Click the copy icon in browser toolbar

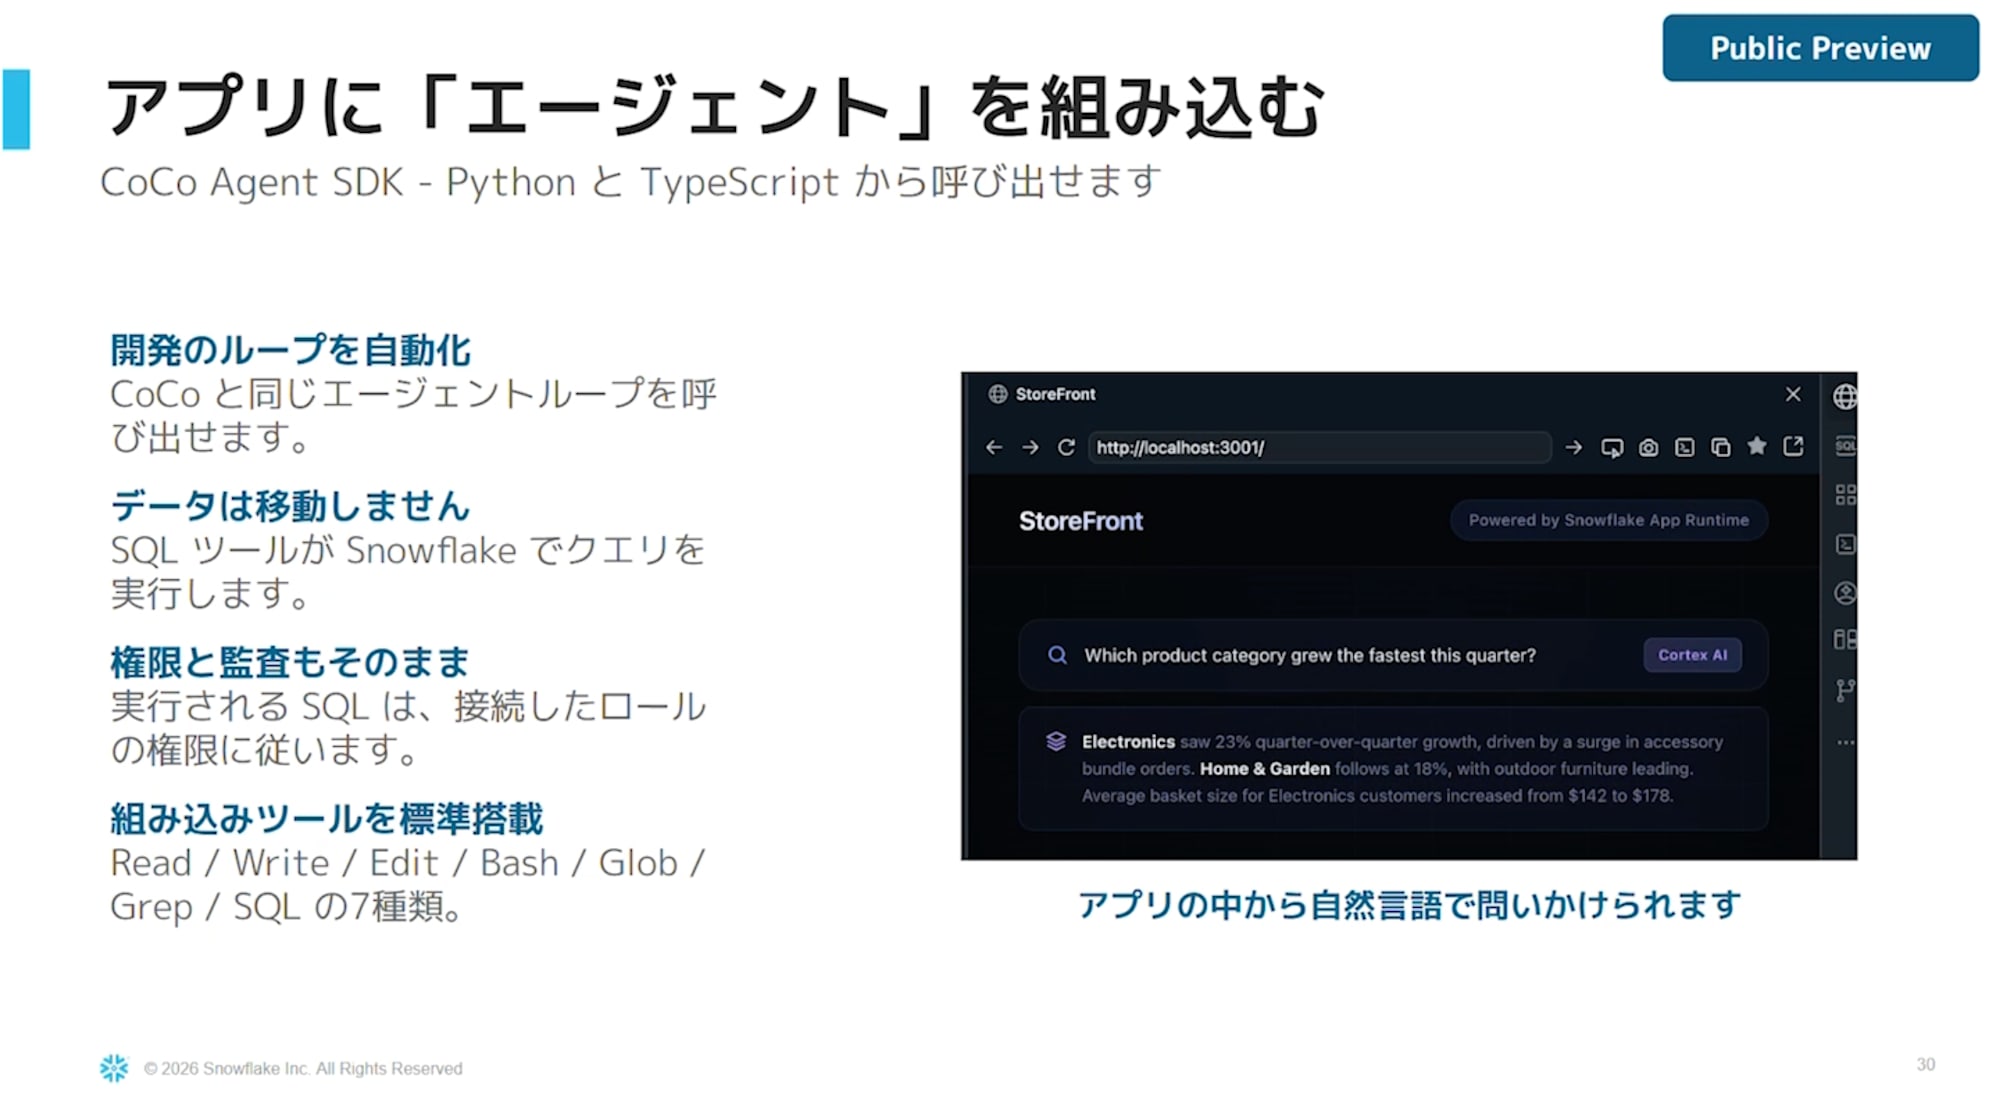pyautogui.click(x=1720, y=447)
